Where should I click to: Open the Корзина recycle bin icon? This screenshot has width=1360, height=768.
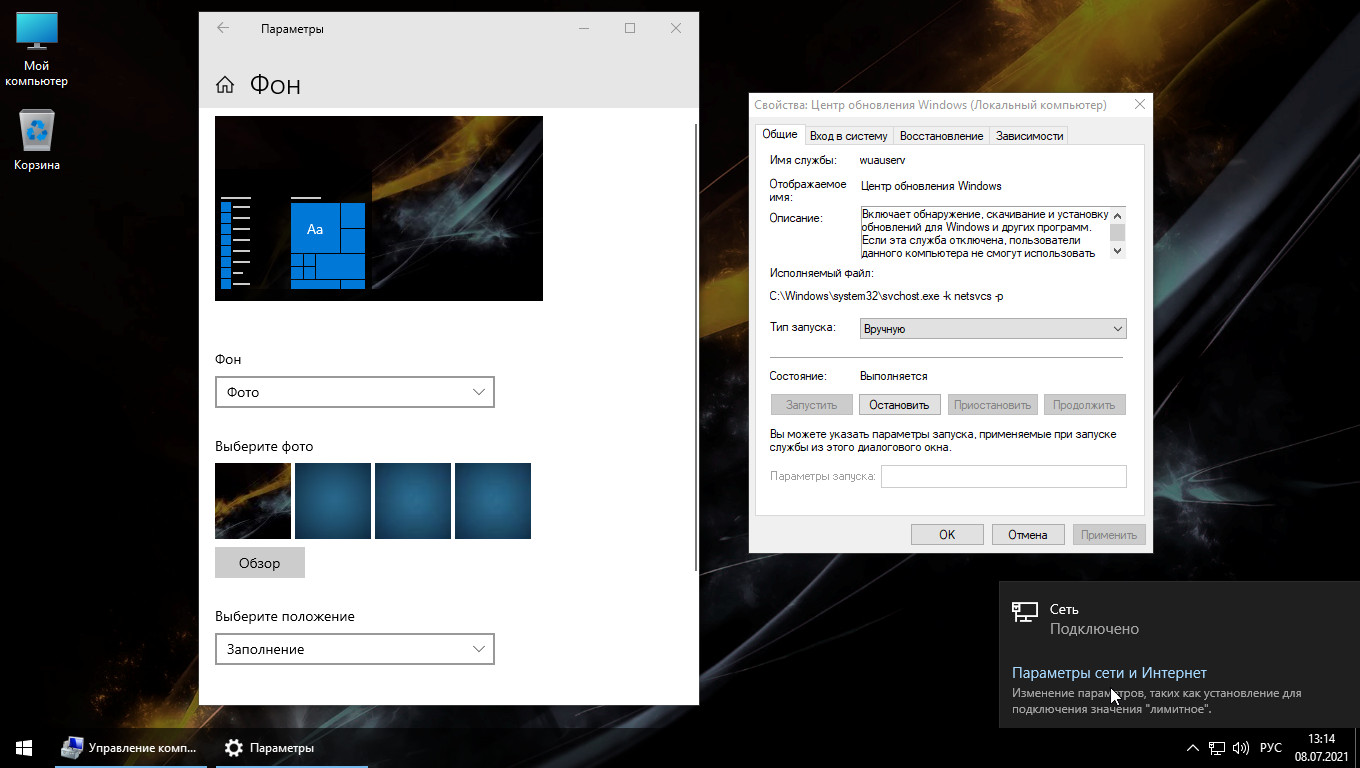(37, 141)
